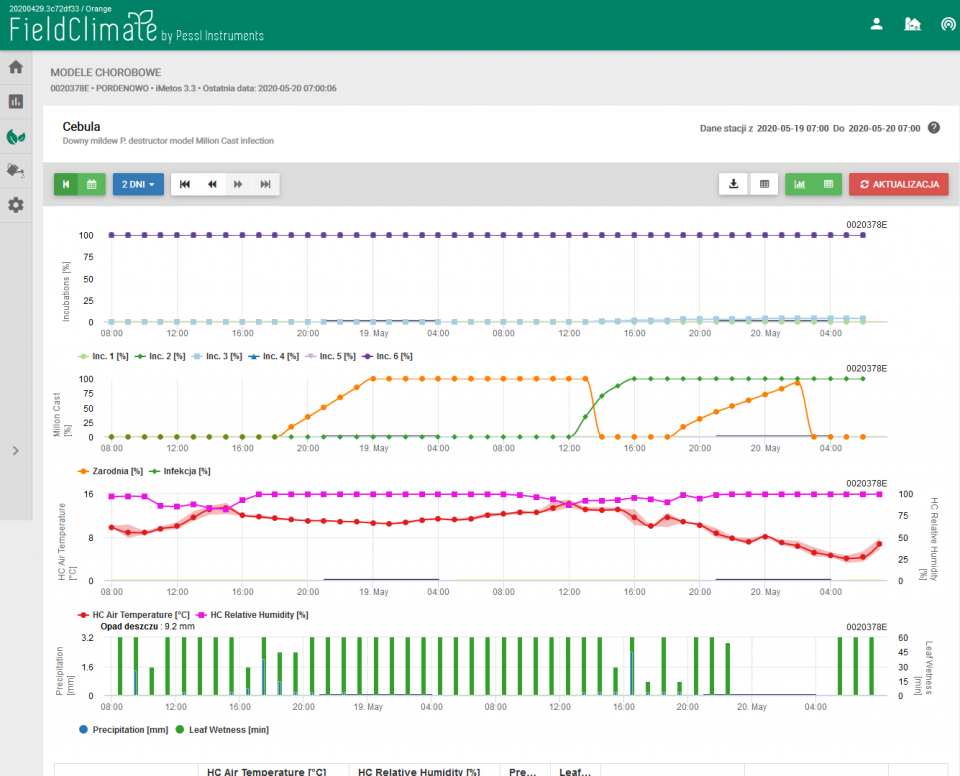960x776 pixels.
Task: Click the version text 20200429.3c72df33 / Orange
Action: tap(60, 9)
